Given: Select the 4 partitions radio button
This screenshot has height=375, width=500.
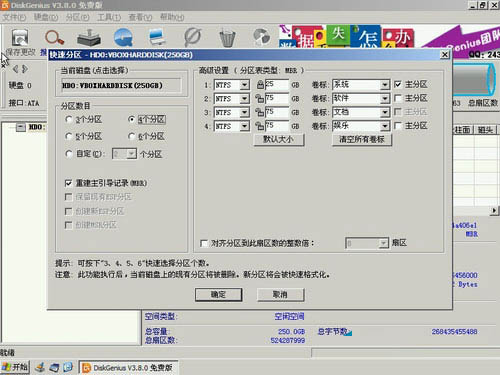Looking at the screenshot, I should (132, 119).
